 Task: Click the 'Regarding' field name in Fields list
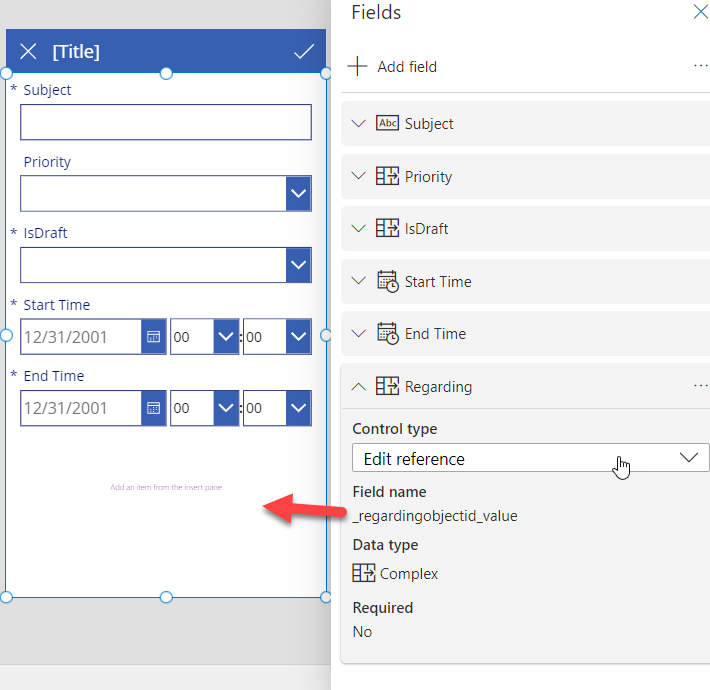(438, 387)
